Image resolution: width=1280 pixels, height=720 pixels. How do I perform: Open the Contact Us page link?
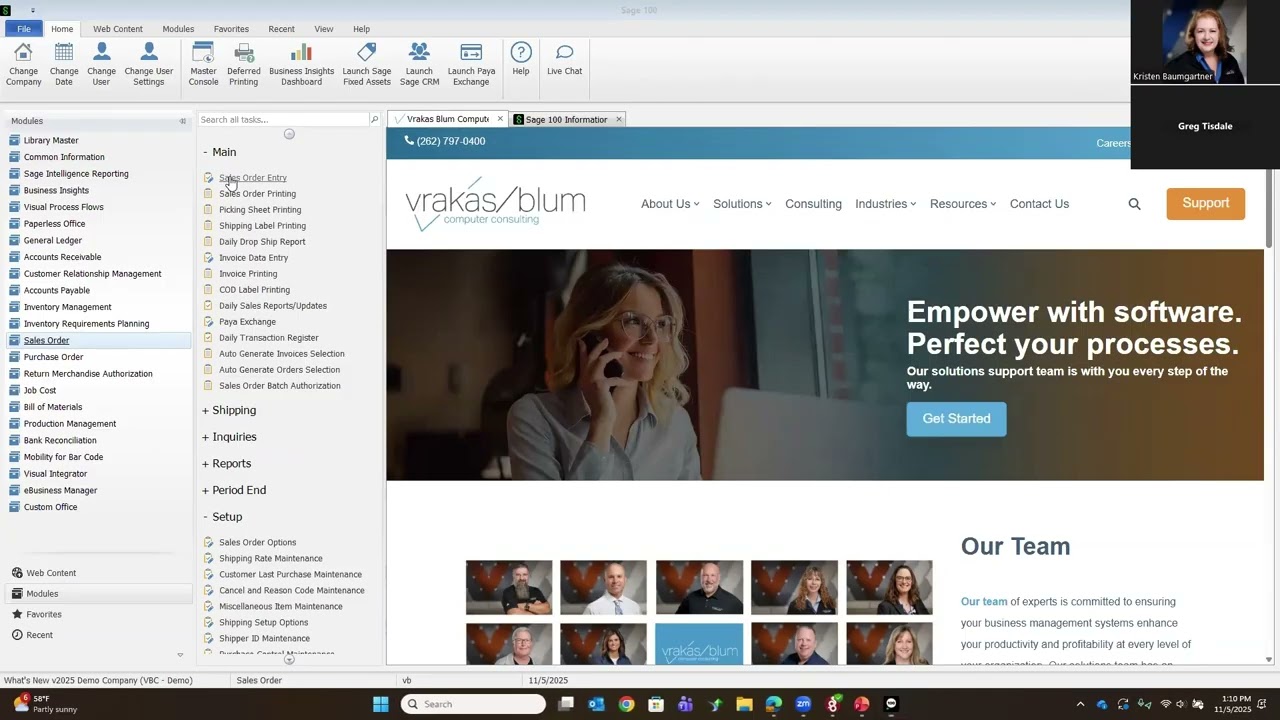[1039, 204]
